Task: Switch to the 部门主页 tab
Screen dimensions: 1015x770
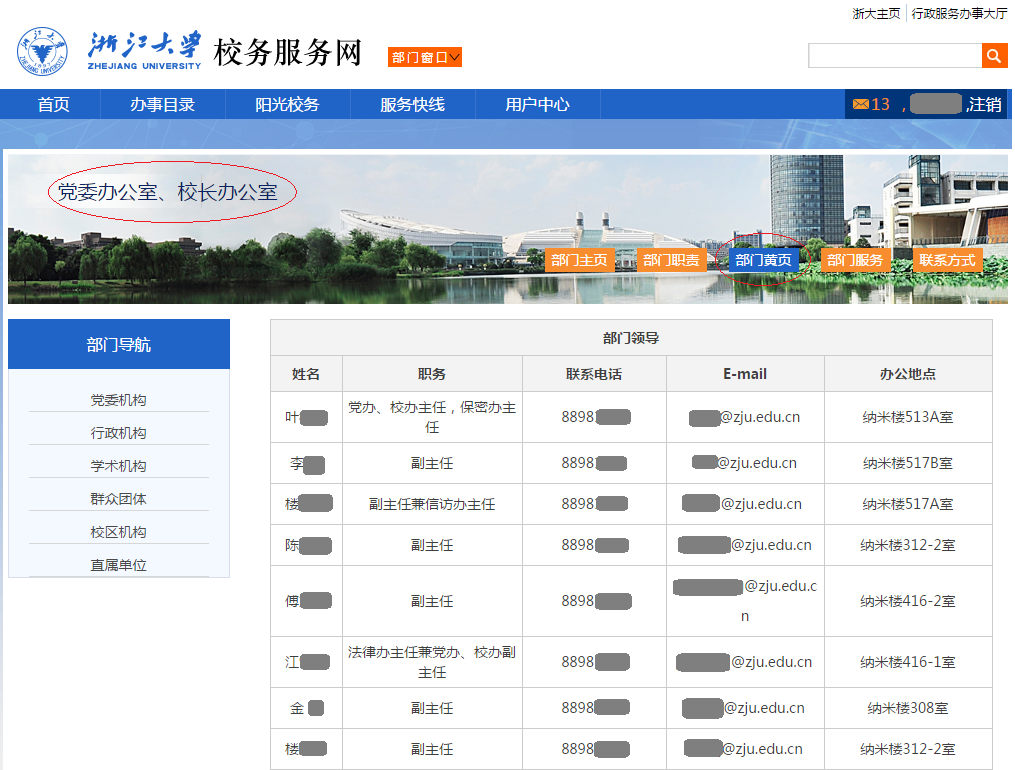Action: click(579, 260)
